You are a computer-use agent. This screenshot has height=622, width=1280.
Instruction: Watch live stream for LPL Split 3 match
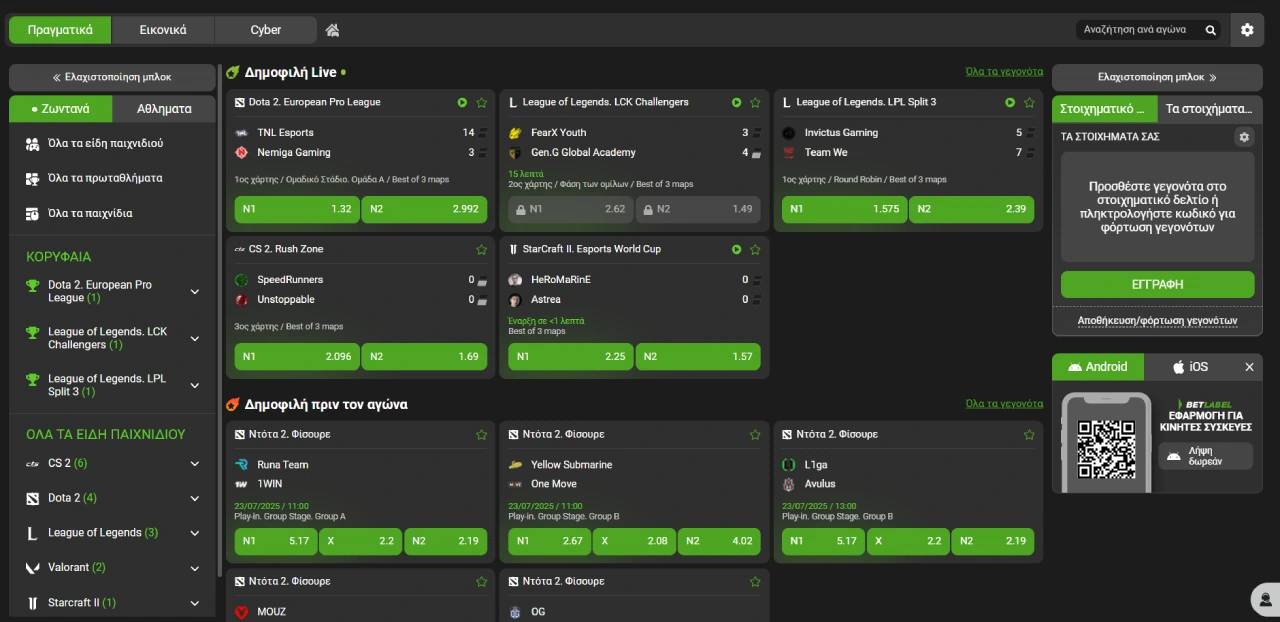1010,102
